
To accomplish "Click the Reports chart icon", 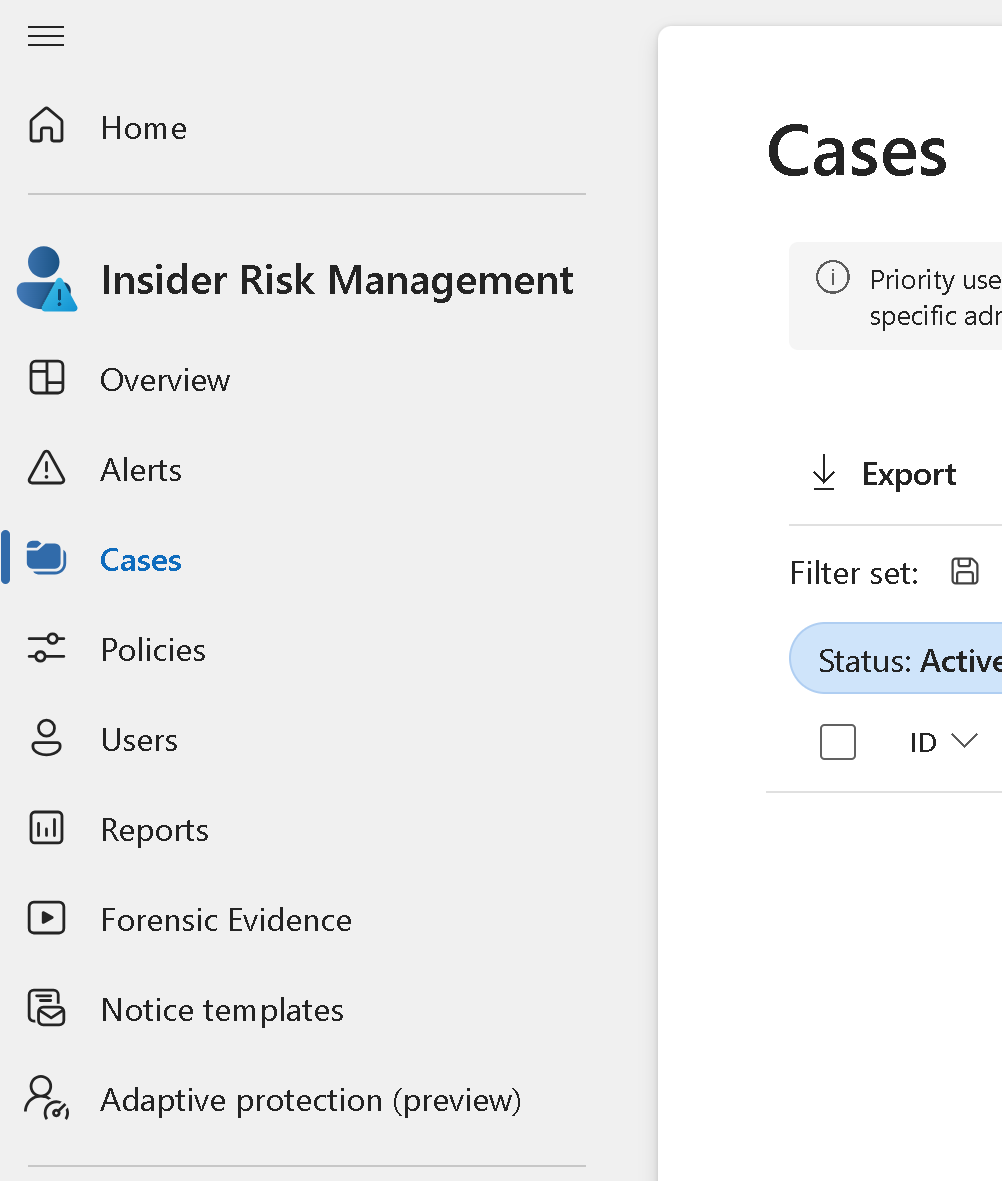I will [x=46, y=829].
